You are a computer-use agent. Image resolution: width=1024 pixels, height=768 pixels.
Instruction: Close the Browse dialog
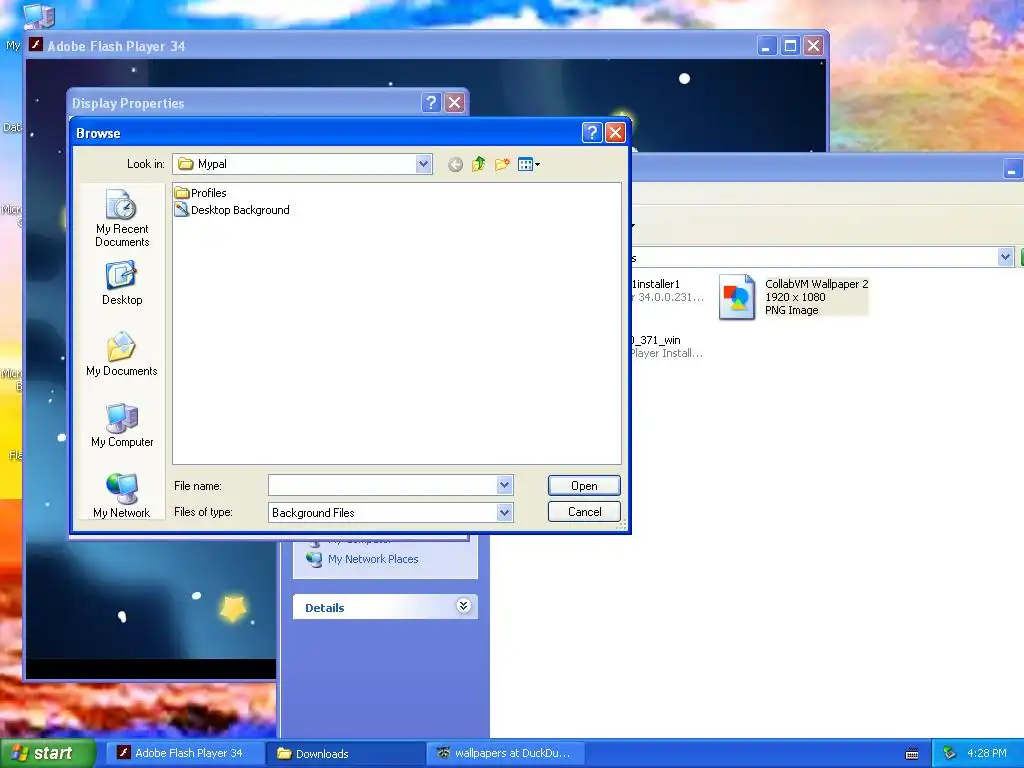(x=615, y=133)
